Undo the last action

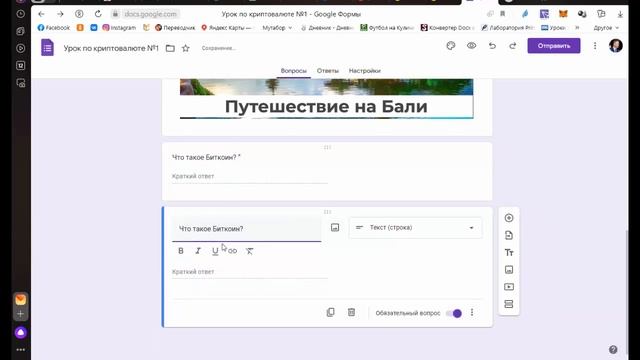pos(492,46)
